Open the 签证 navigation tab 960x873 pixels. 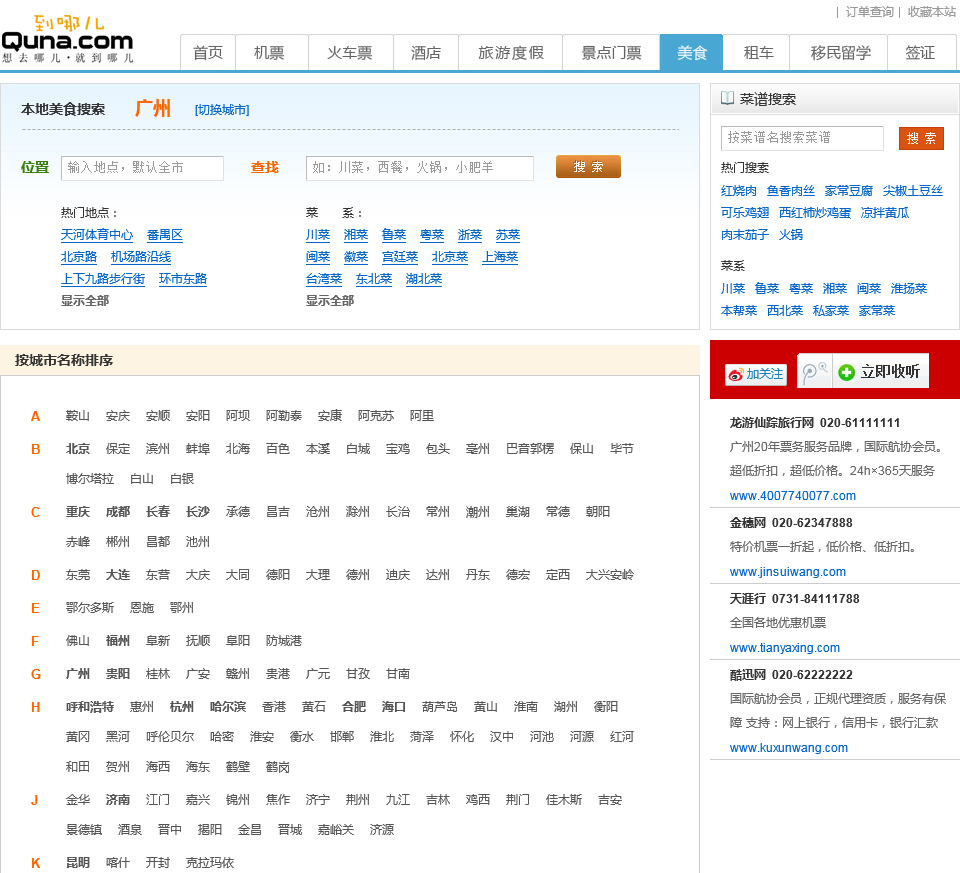coord(920,53)
